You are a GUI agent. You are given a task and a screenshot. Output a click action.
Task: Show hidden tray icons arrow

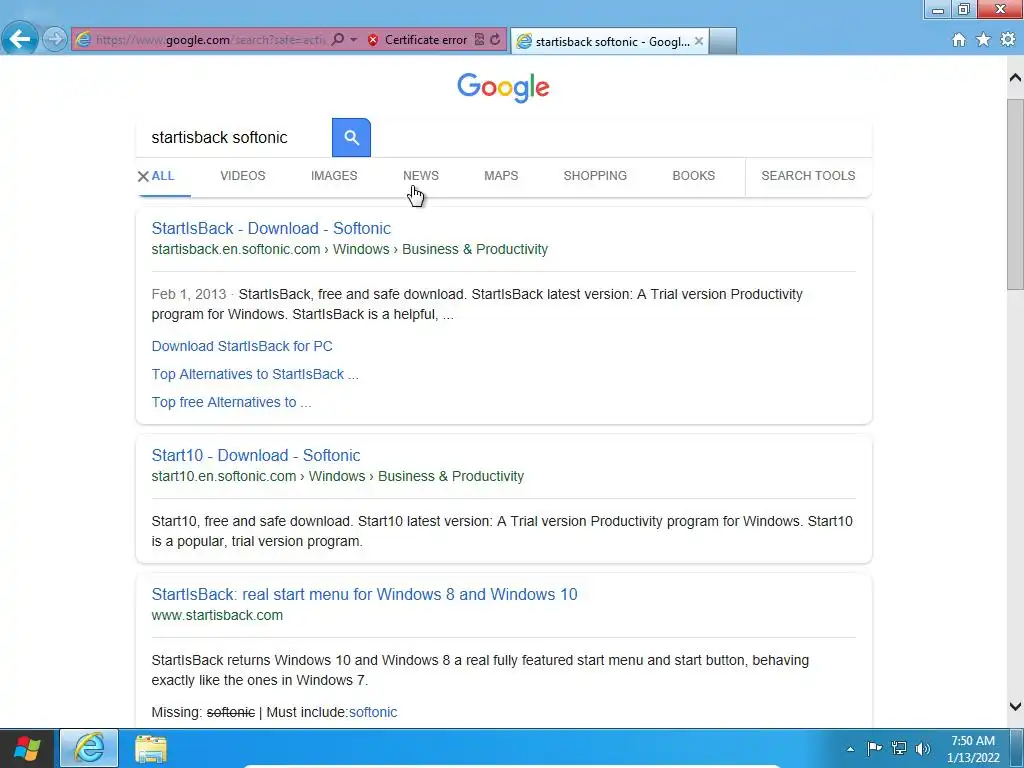pos(850,749)
